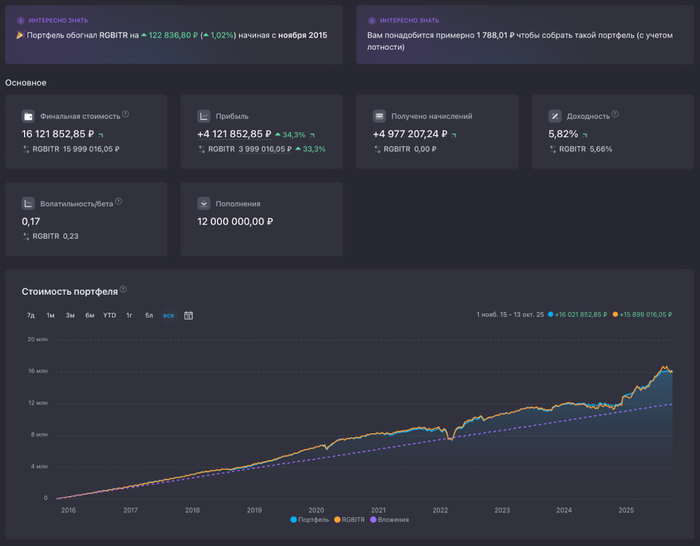
Task: Choose the 5л chart range
Action: click(x=148, y=315)
